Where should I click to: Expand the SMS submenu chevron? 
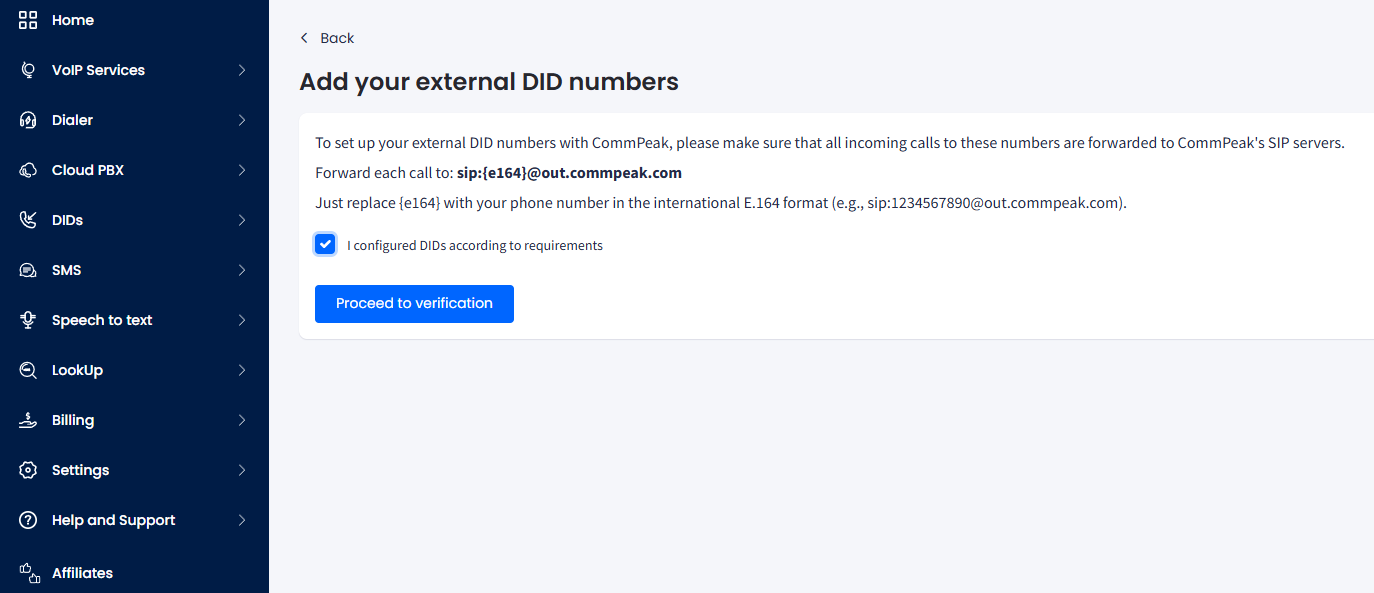242,270
